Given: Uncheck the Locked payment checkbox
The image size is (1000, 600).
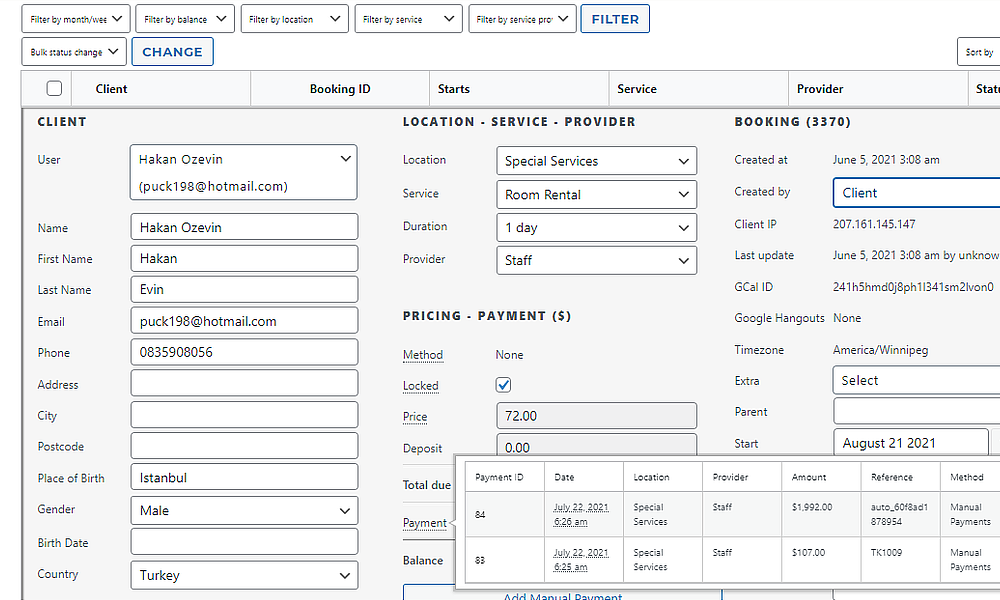Looking at the screenshot, I should [503, 384].
